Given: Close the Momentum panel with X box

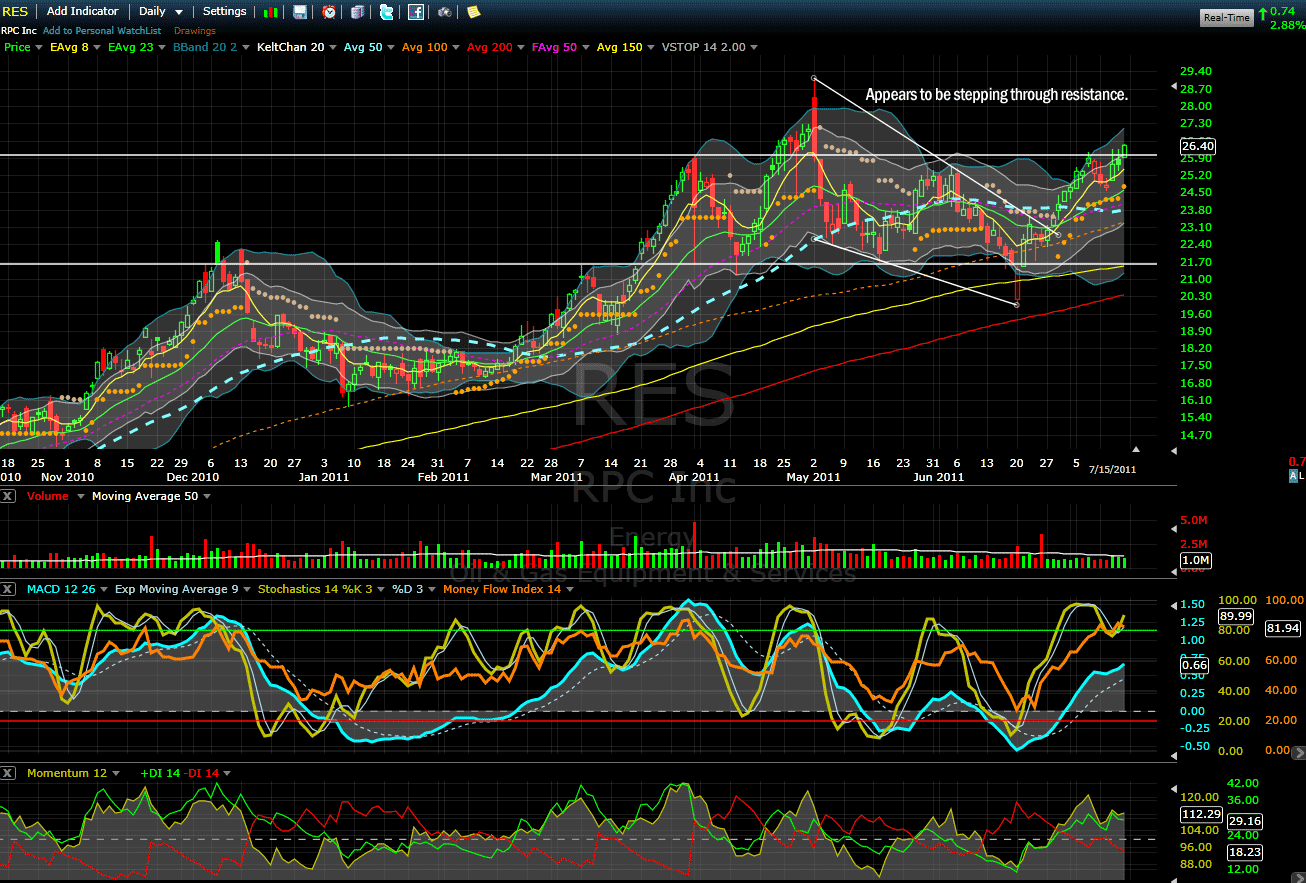Looking at the screenshot, I should tap(9, 773).
